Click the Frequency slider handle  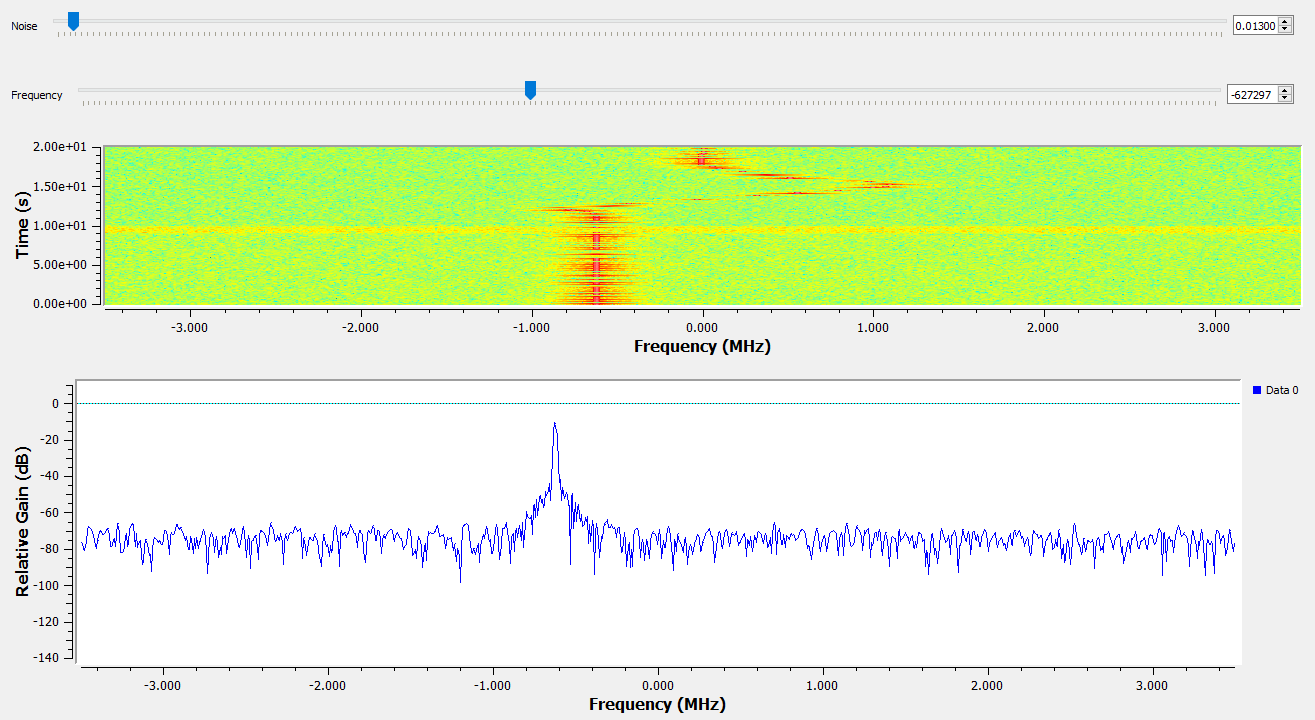pyautogui.click(x=530, y=90)
